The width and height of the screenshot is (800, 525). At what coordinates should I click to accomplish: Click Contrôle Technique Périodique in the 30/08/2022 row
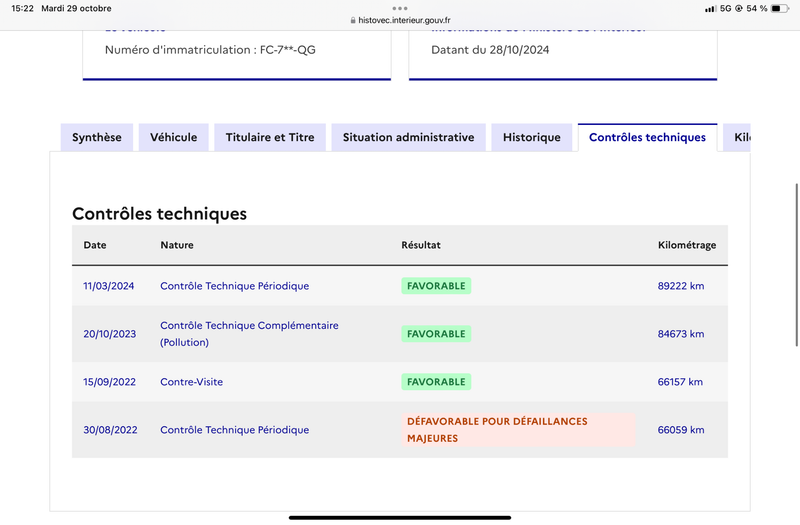point(235,430)
